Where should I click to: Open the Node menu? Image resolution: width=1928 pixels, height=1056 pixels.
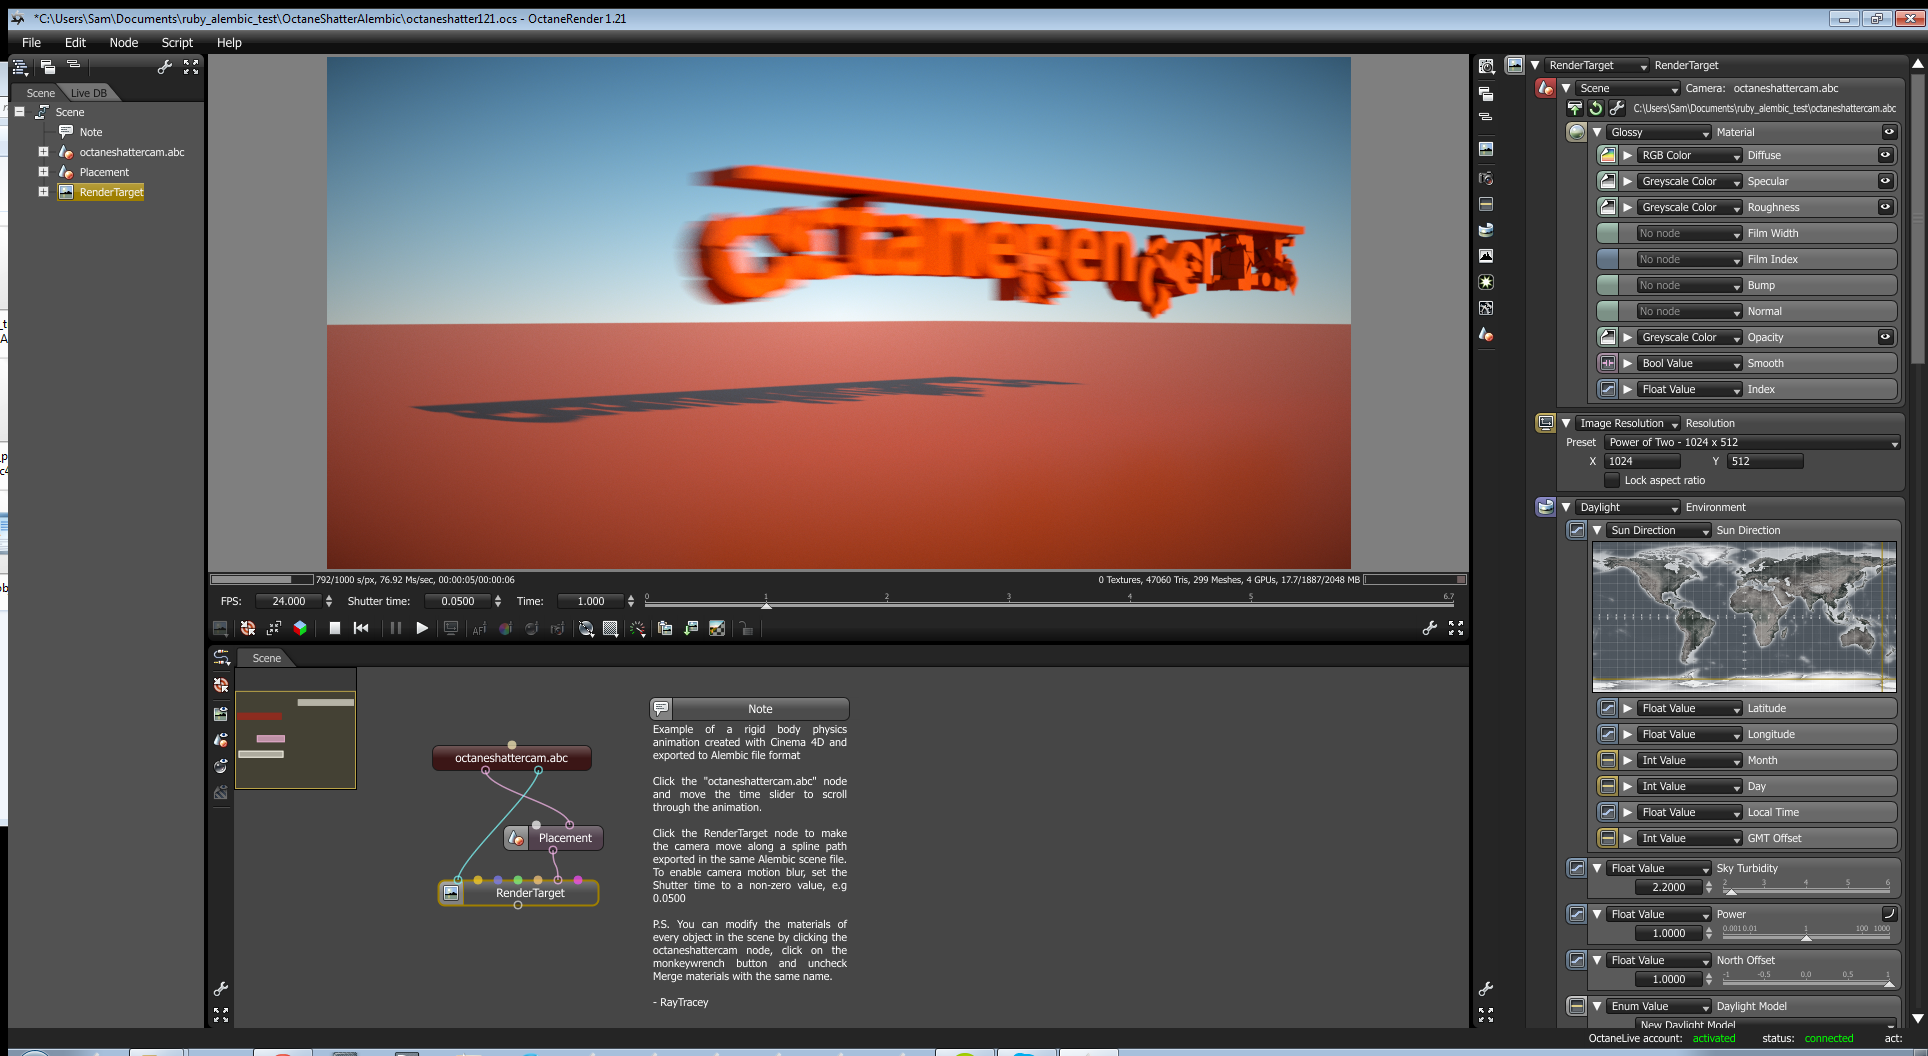(124, 42)
